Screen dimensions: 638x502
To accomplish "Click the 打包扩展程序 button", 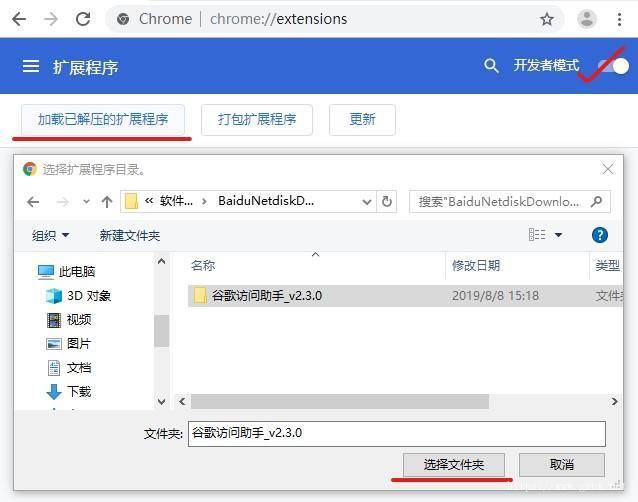I will (x=257, y=120).
